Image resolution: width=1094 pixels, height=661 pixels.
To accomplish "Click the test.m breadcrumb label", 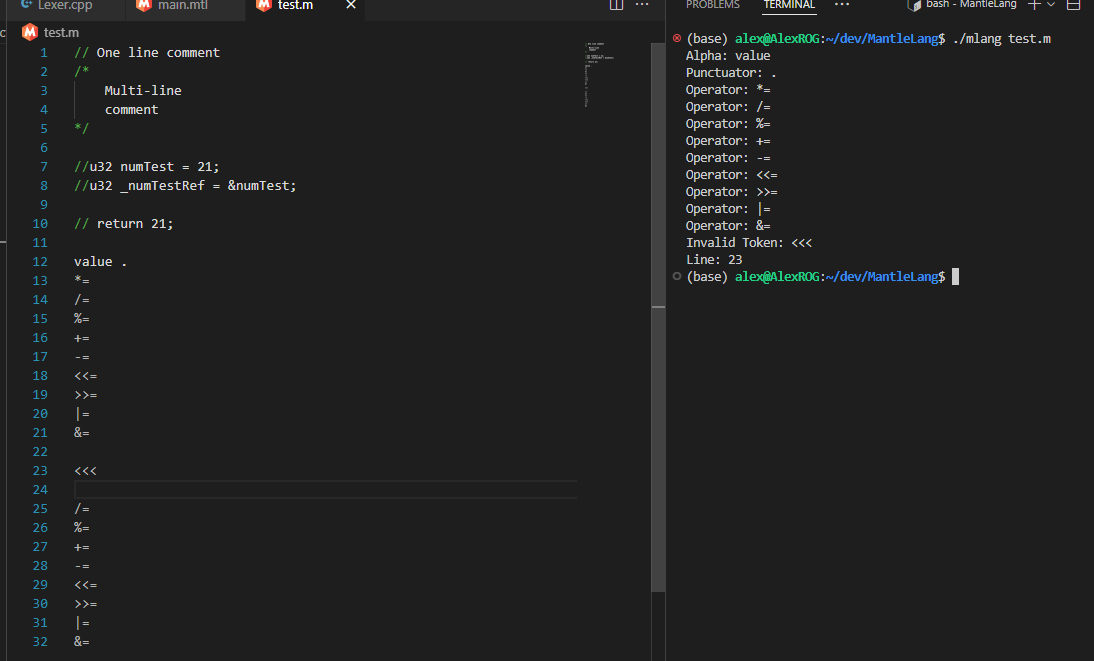I will (61, 32).
